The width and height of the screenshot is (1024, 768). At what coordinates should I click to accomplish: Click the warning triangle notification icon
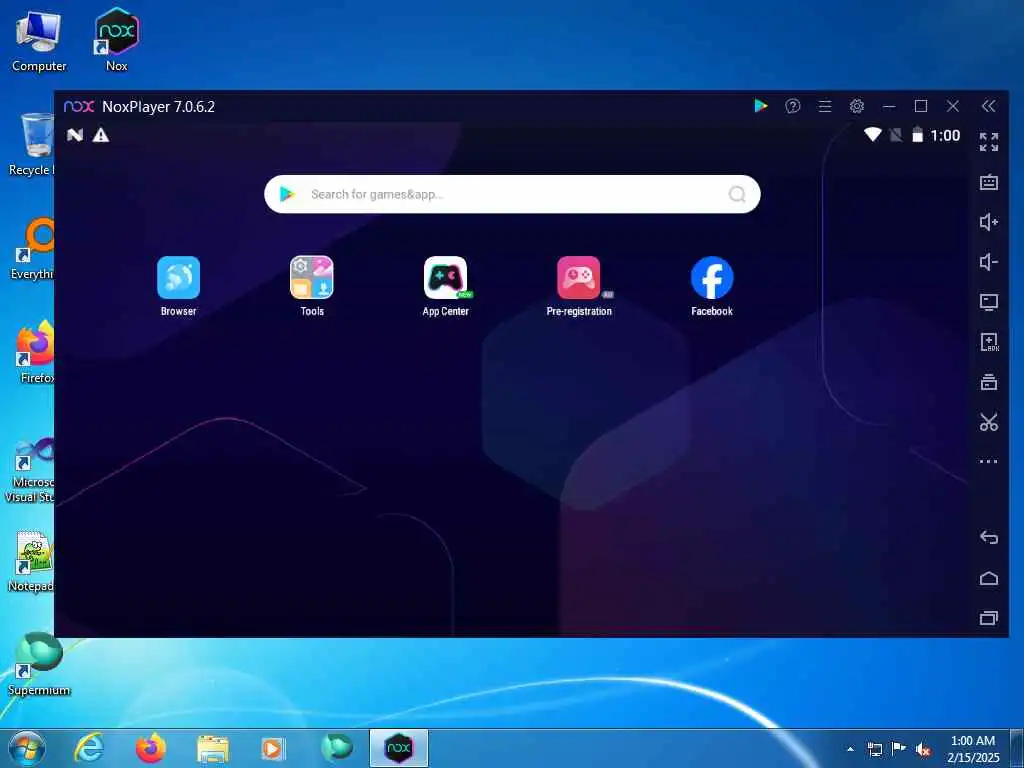101,135
